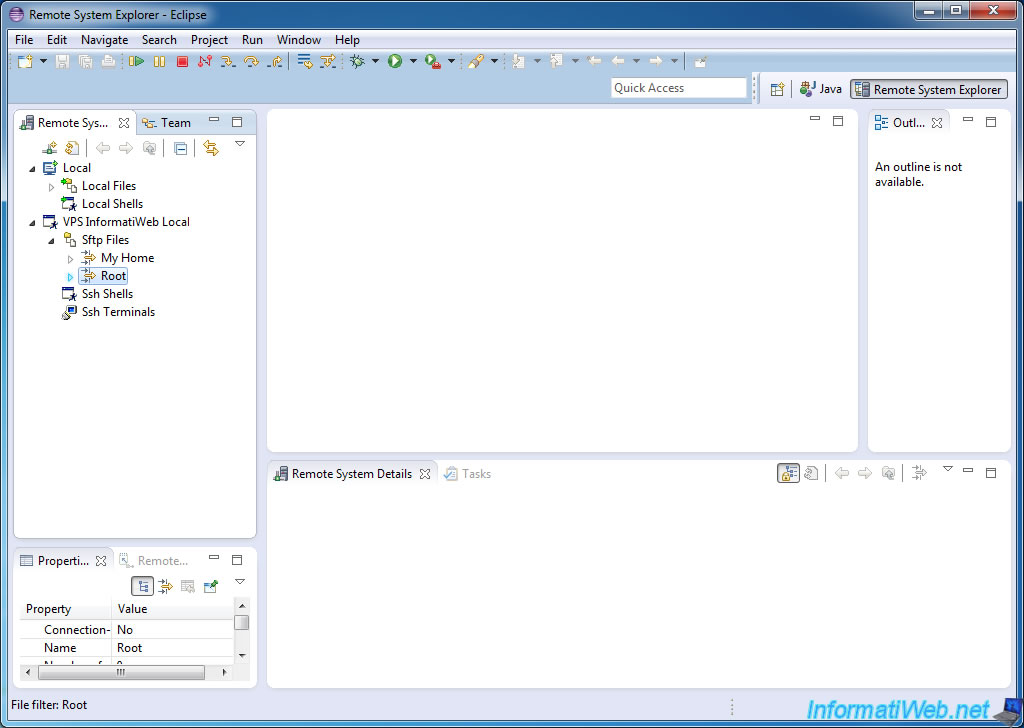
Task: Open dropdown arrow next to Run icon
Action: click(x=413, y=61)
